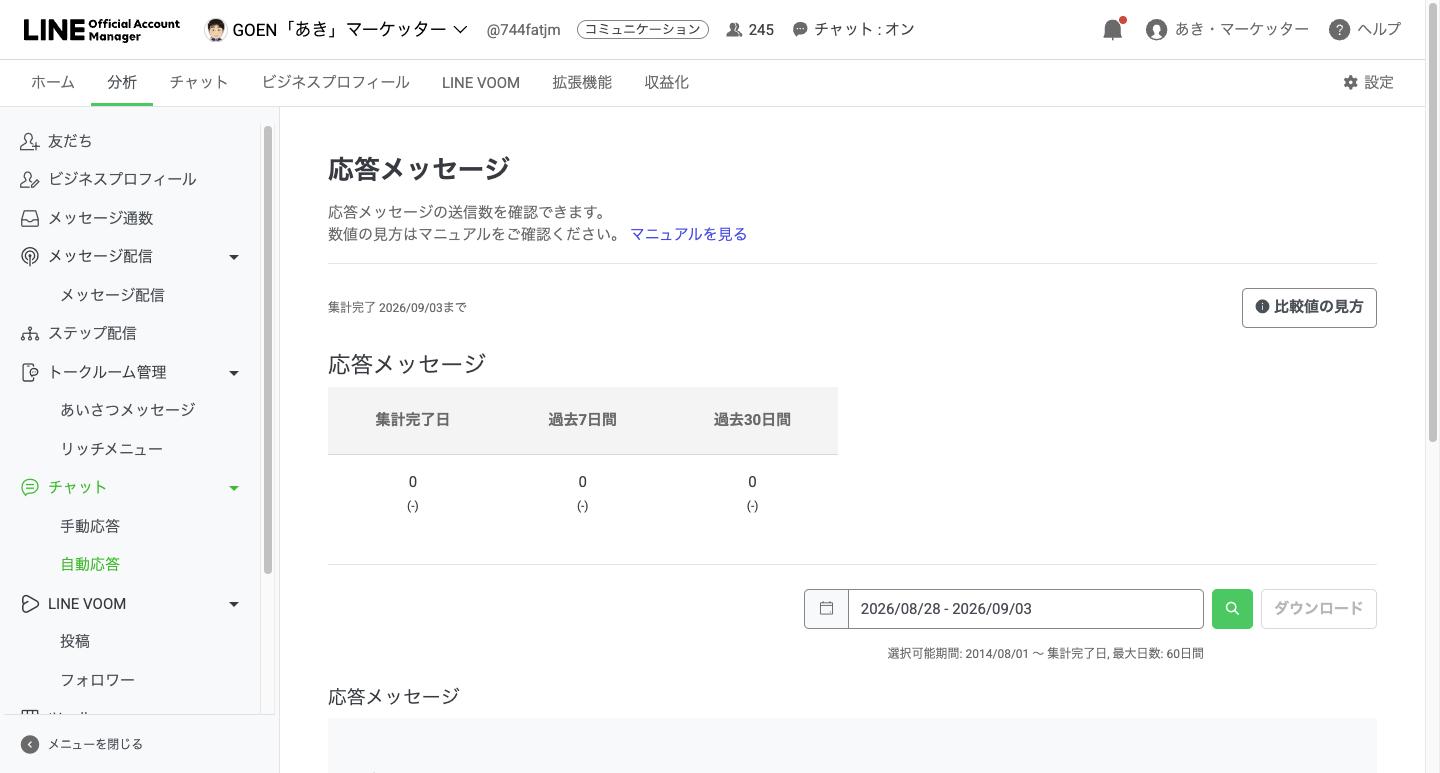Open the ホーム tab
1440x773 pixels.
pyautogui.click(x=53, y=83)
